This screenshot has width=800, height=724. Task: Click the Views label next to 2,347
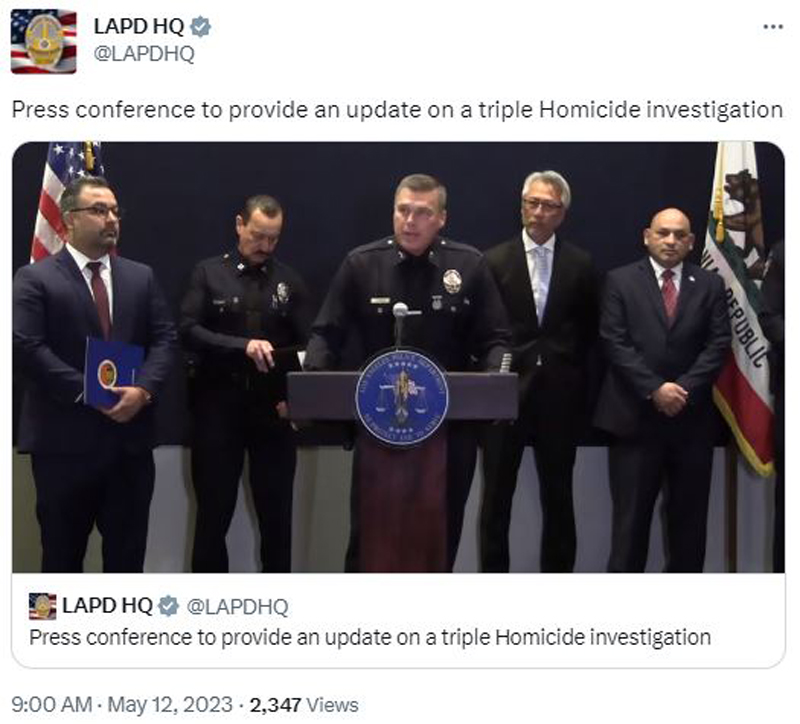click(x=332, y=705)
